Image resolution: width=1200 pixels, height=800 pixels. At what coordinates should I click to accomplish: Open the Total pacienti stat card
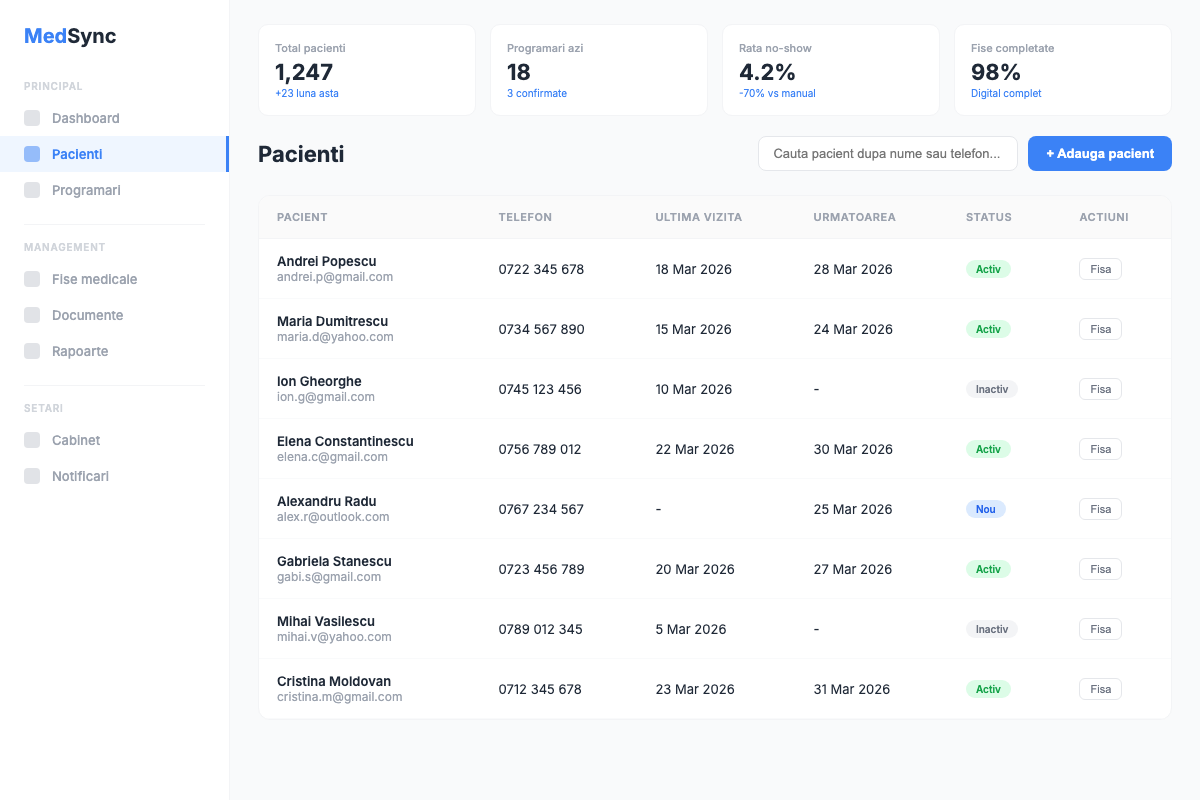[366, 70]
